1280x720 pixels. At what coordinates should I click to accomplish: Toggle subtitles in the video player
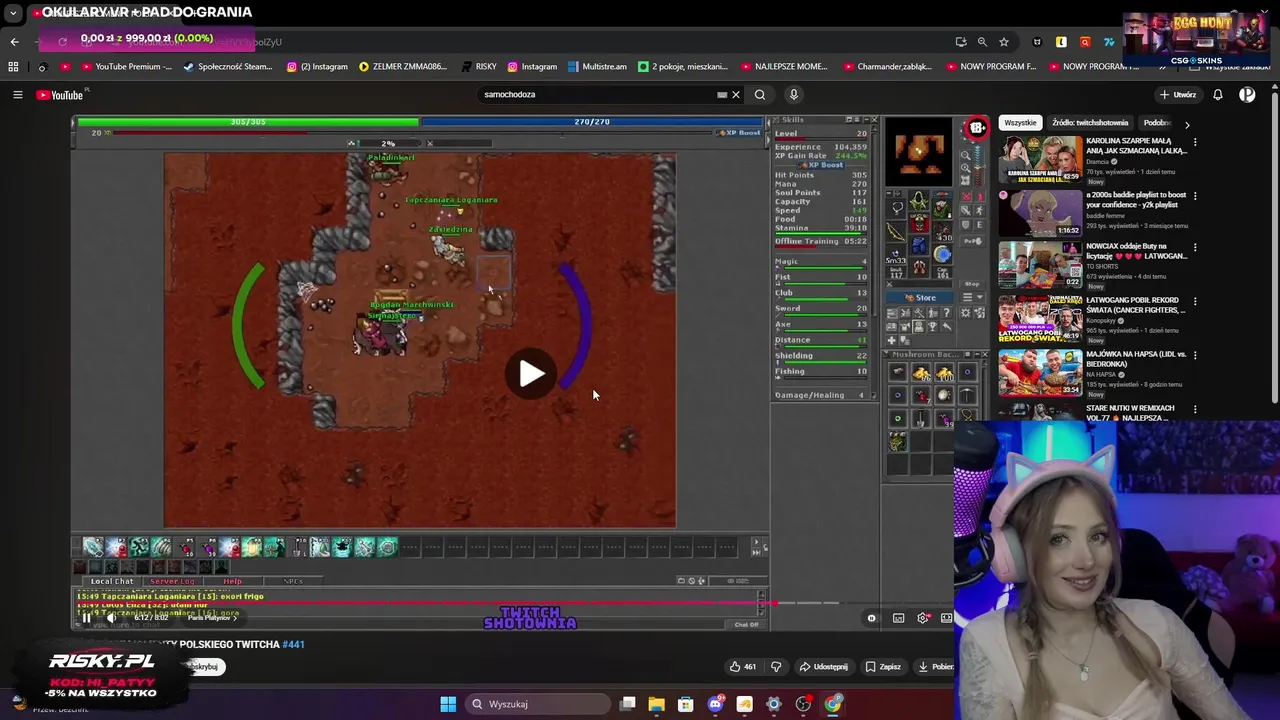coord(898,618)
